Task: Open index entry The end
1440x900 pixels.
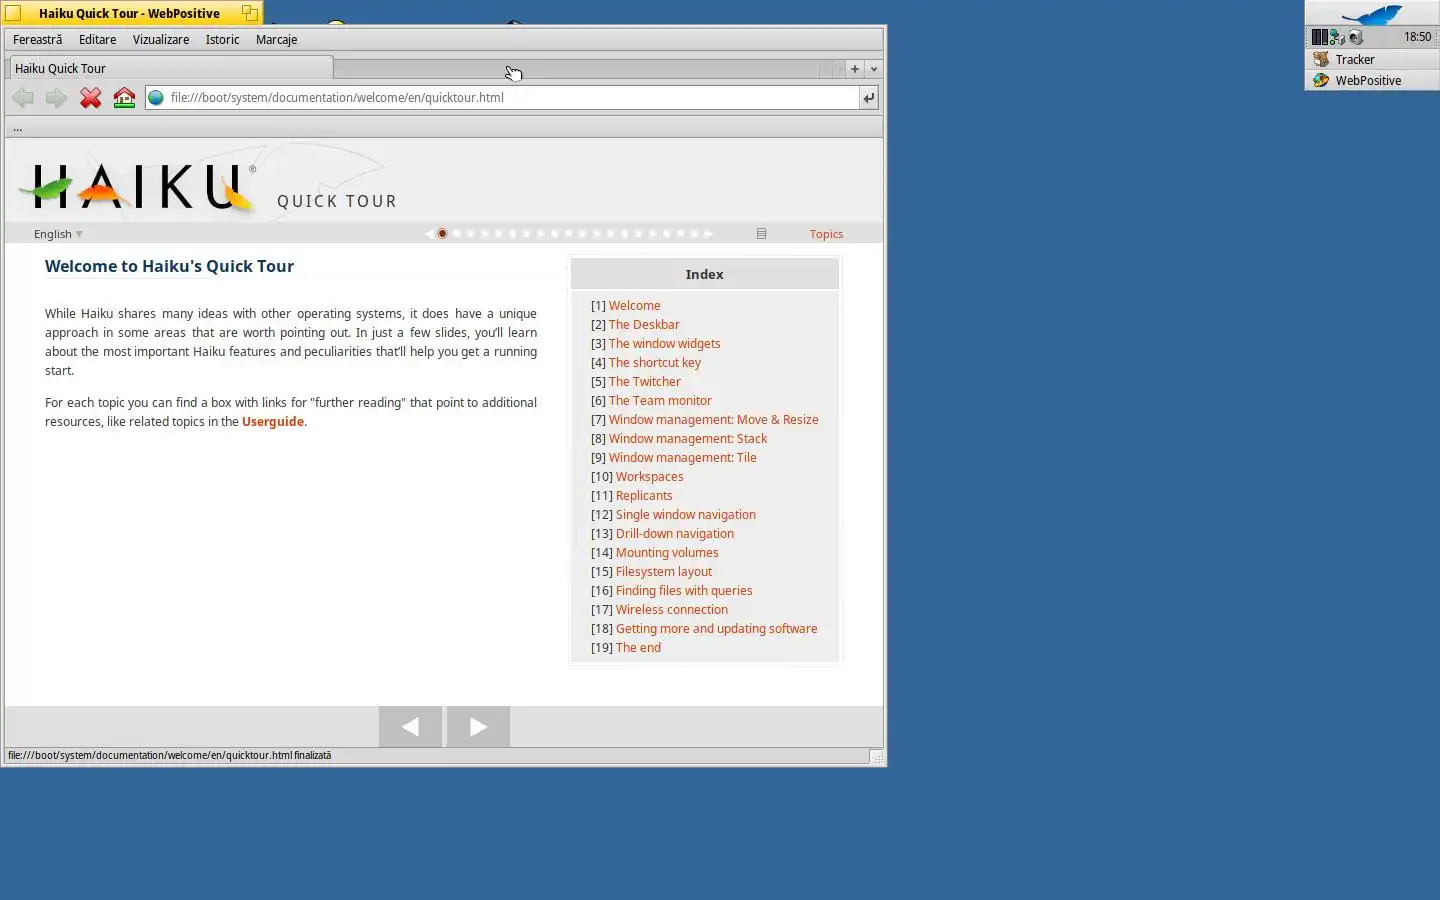Action: (638, 648)
